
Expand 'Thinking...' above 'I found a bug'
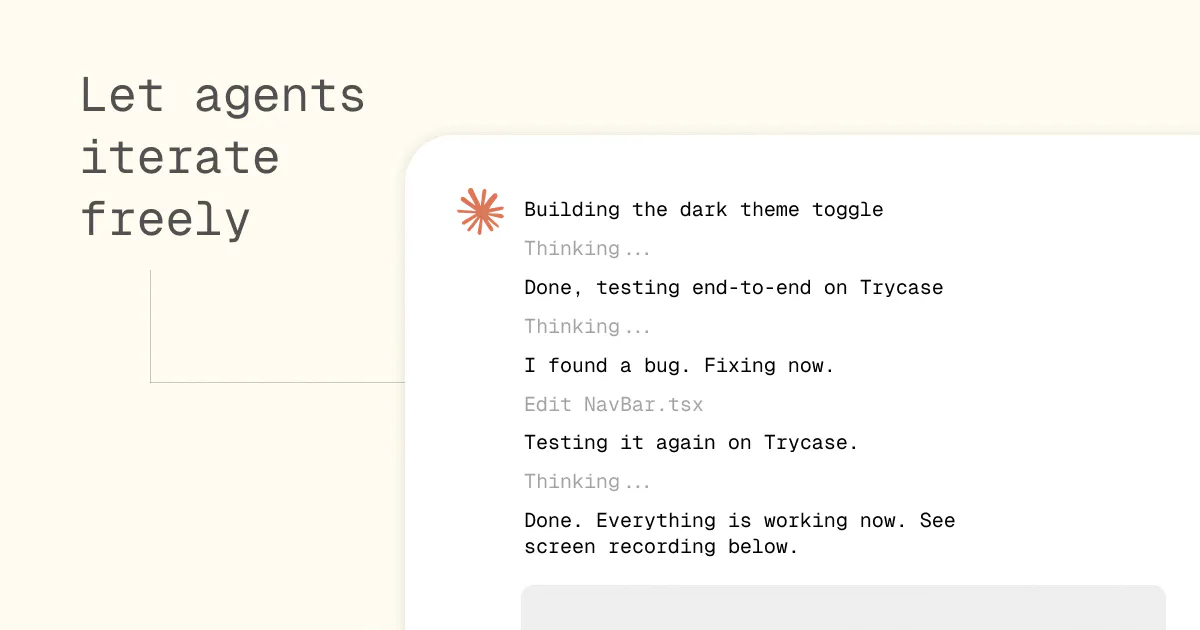pos(587,327)
